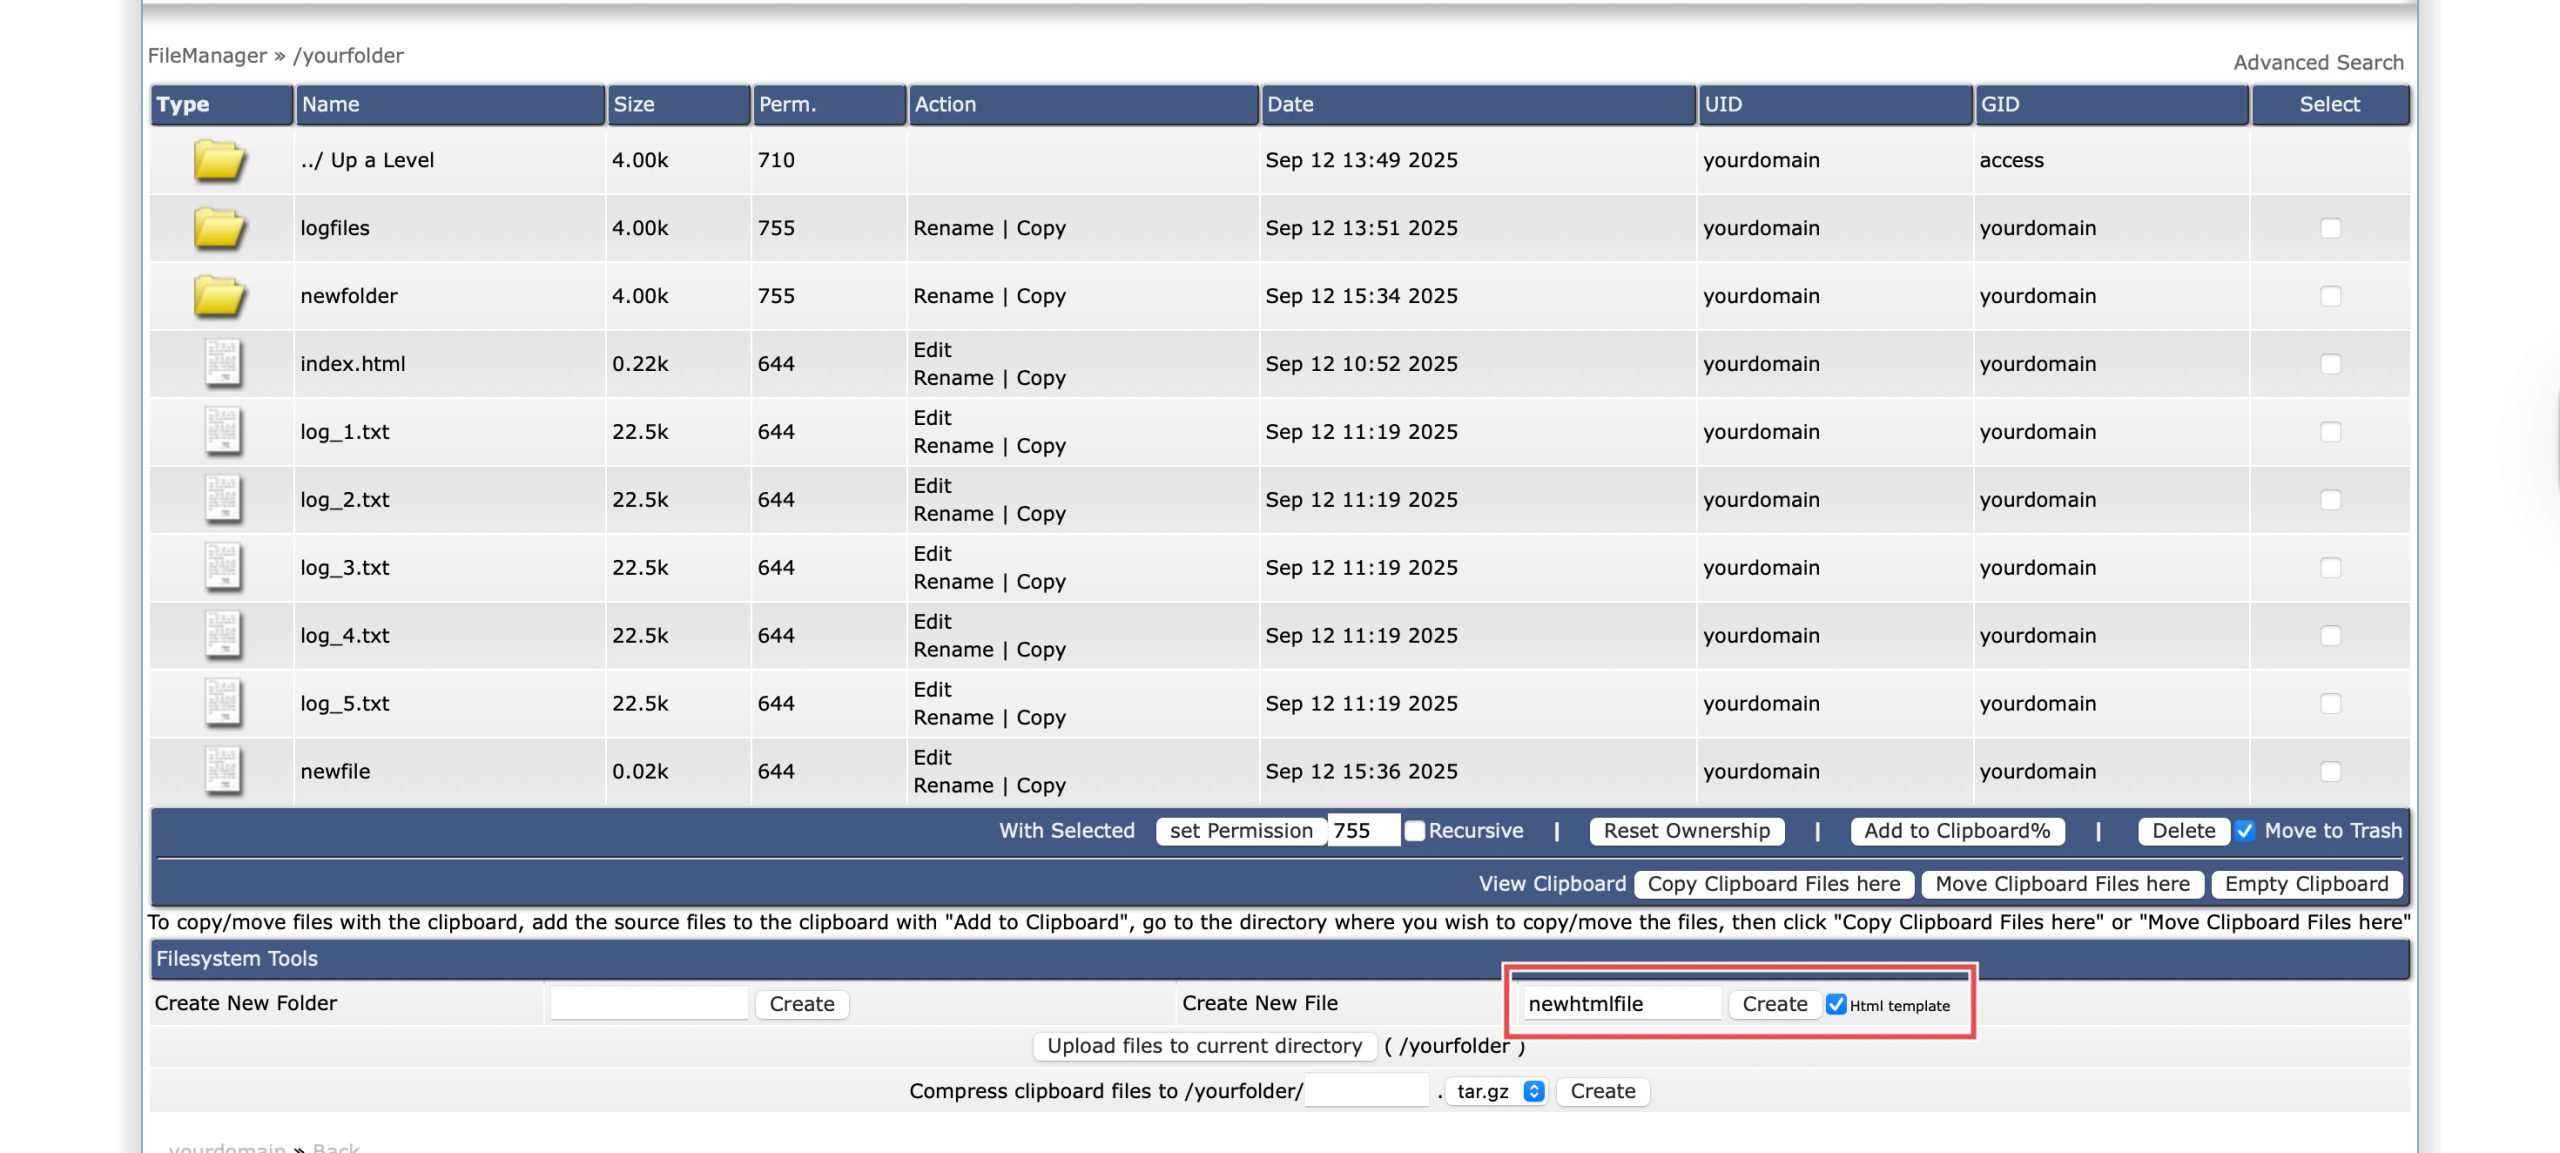Click the Empty Clipboard button
Image resolution: width=2560 pixels, height=1153 pixels.
(x=2306, y=884)
